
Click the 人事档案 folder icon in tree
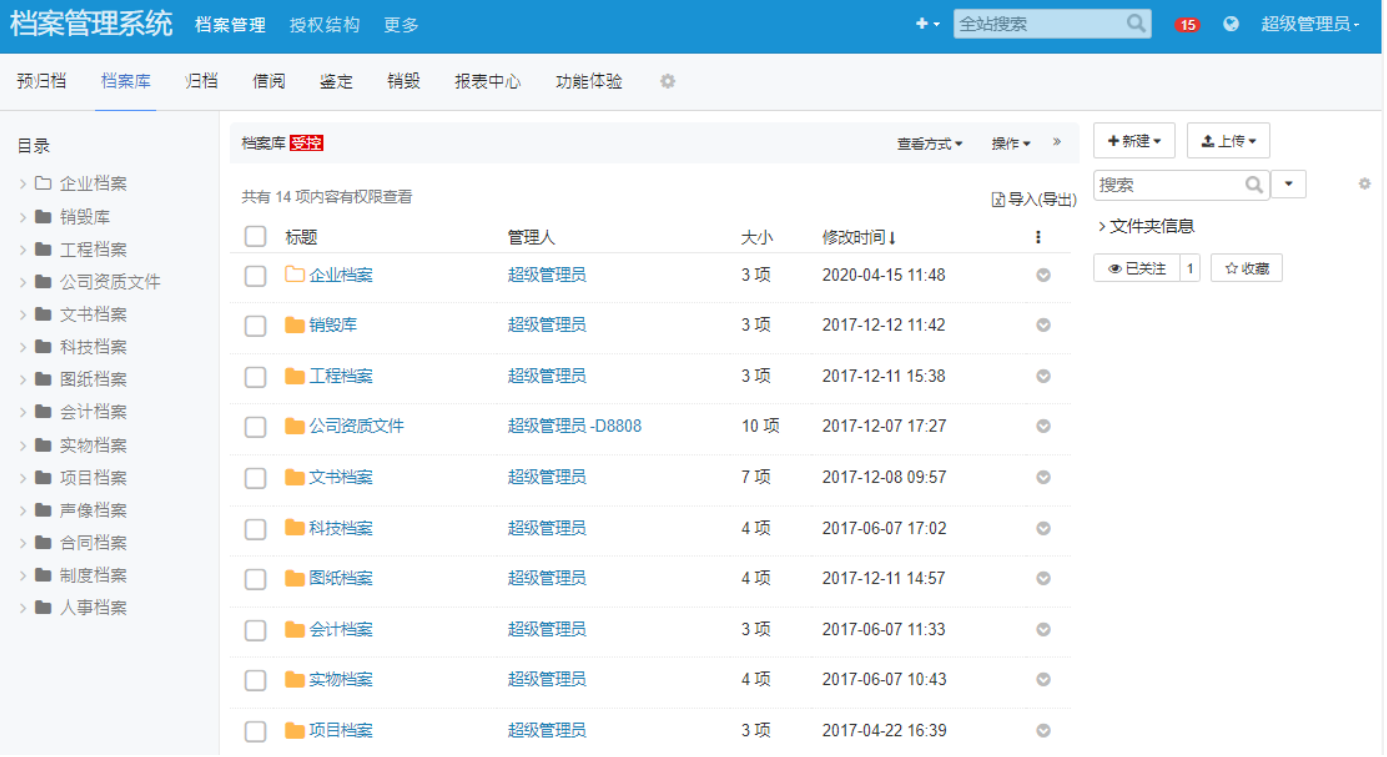(x=43, y=607)
